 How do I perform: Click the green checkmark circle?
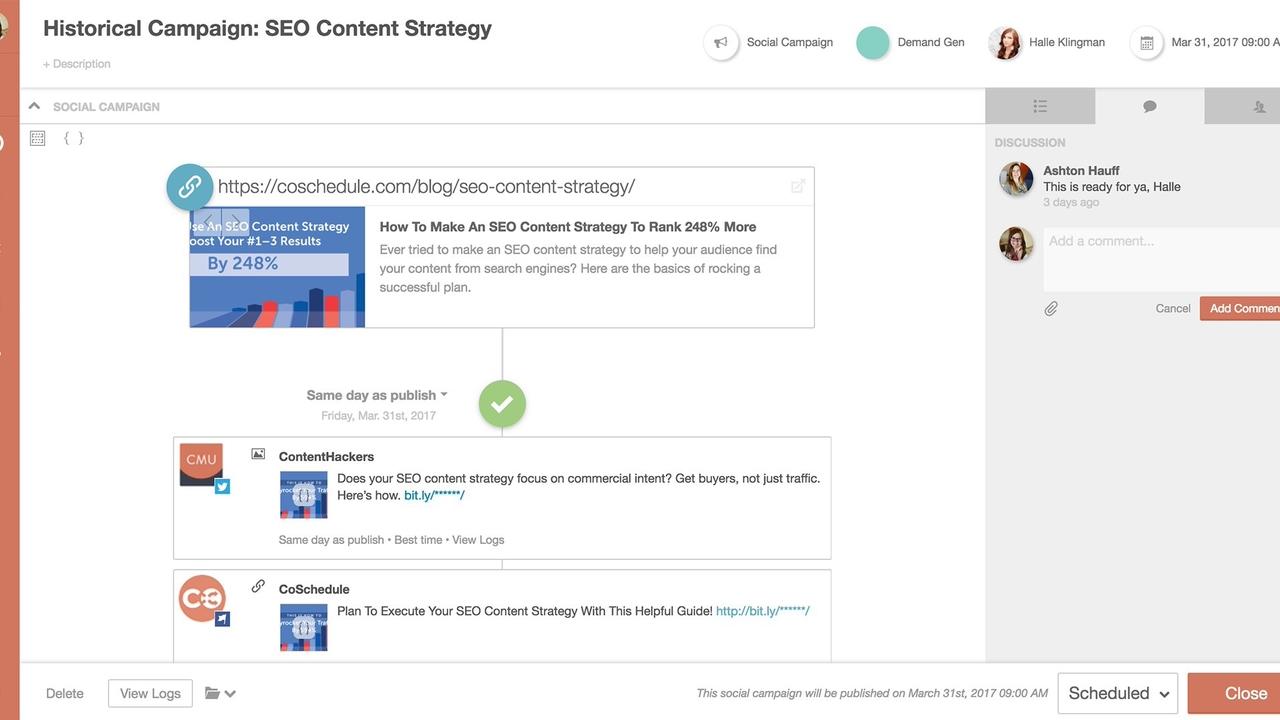click(502, 404)
